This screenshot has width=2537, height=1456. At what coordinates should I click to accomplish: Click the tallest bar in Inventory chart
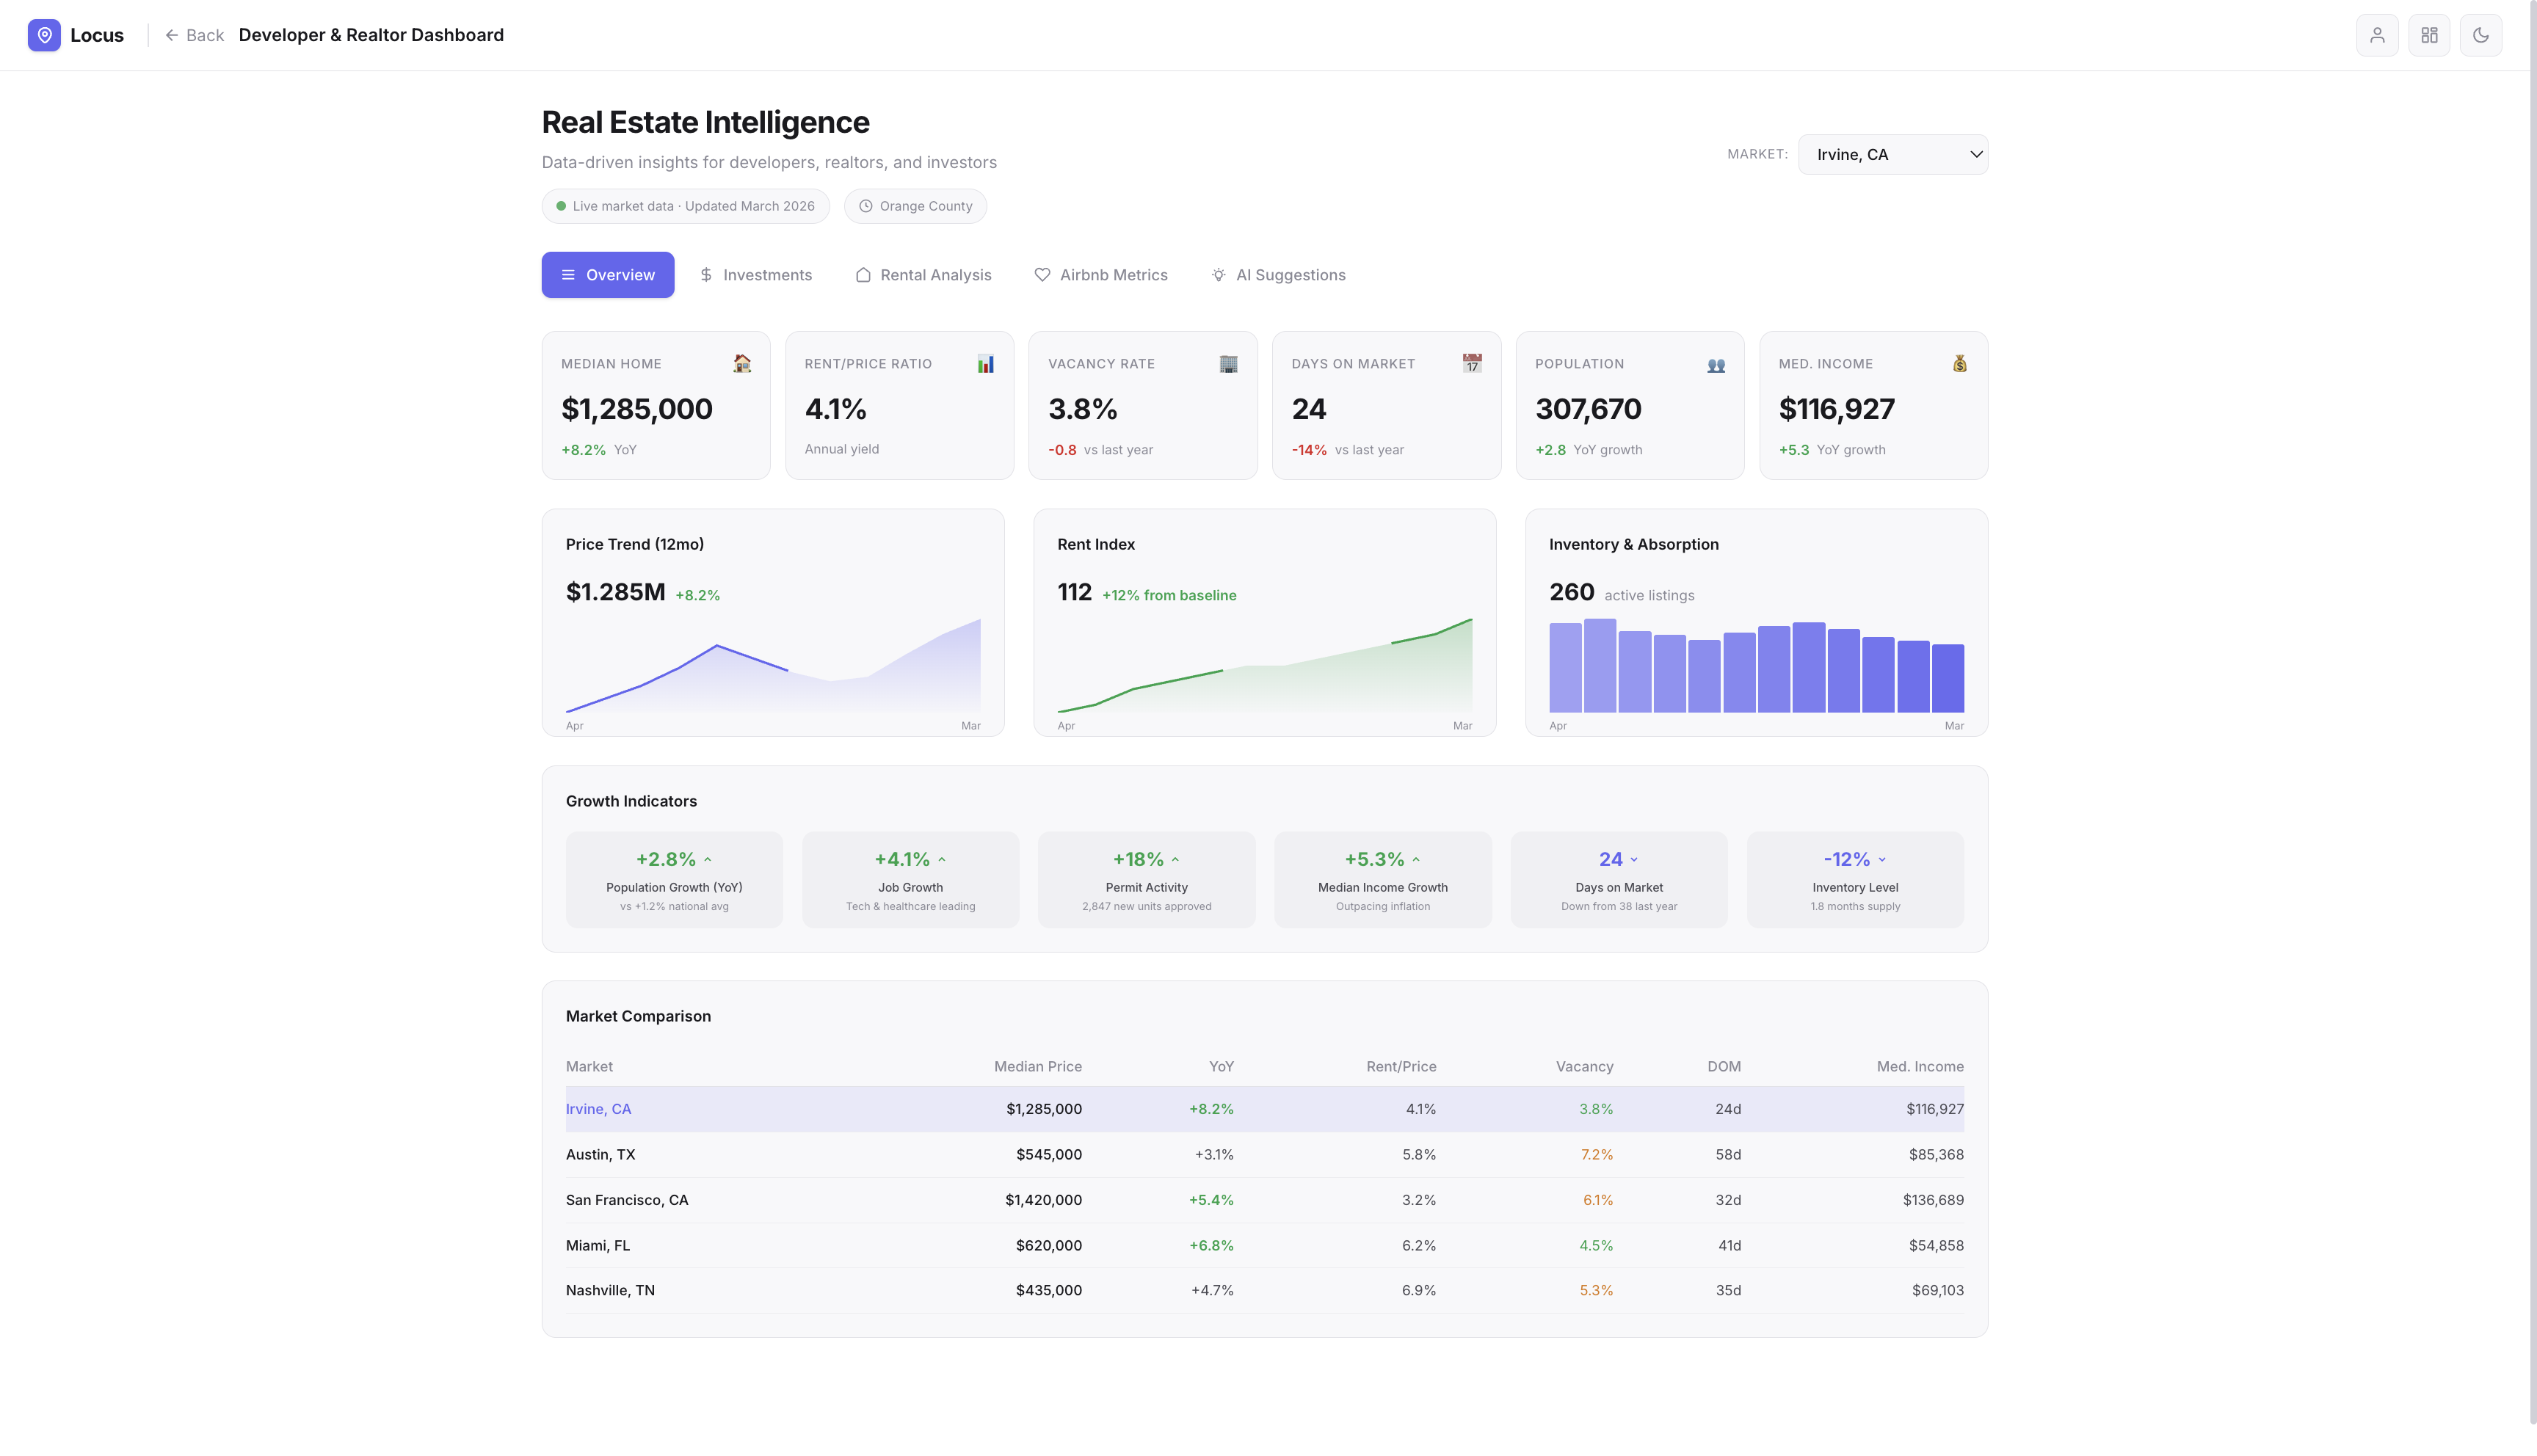click(1600, 665)
